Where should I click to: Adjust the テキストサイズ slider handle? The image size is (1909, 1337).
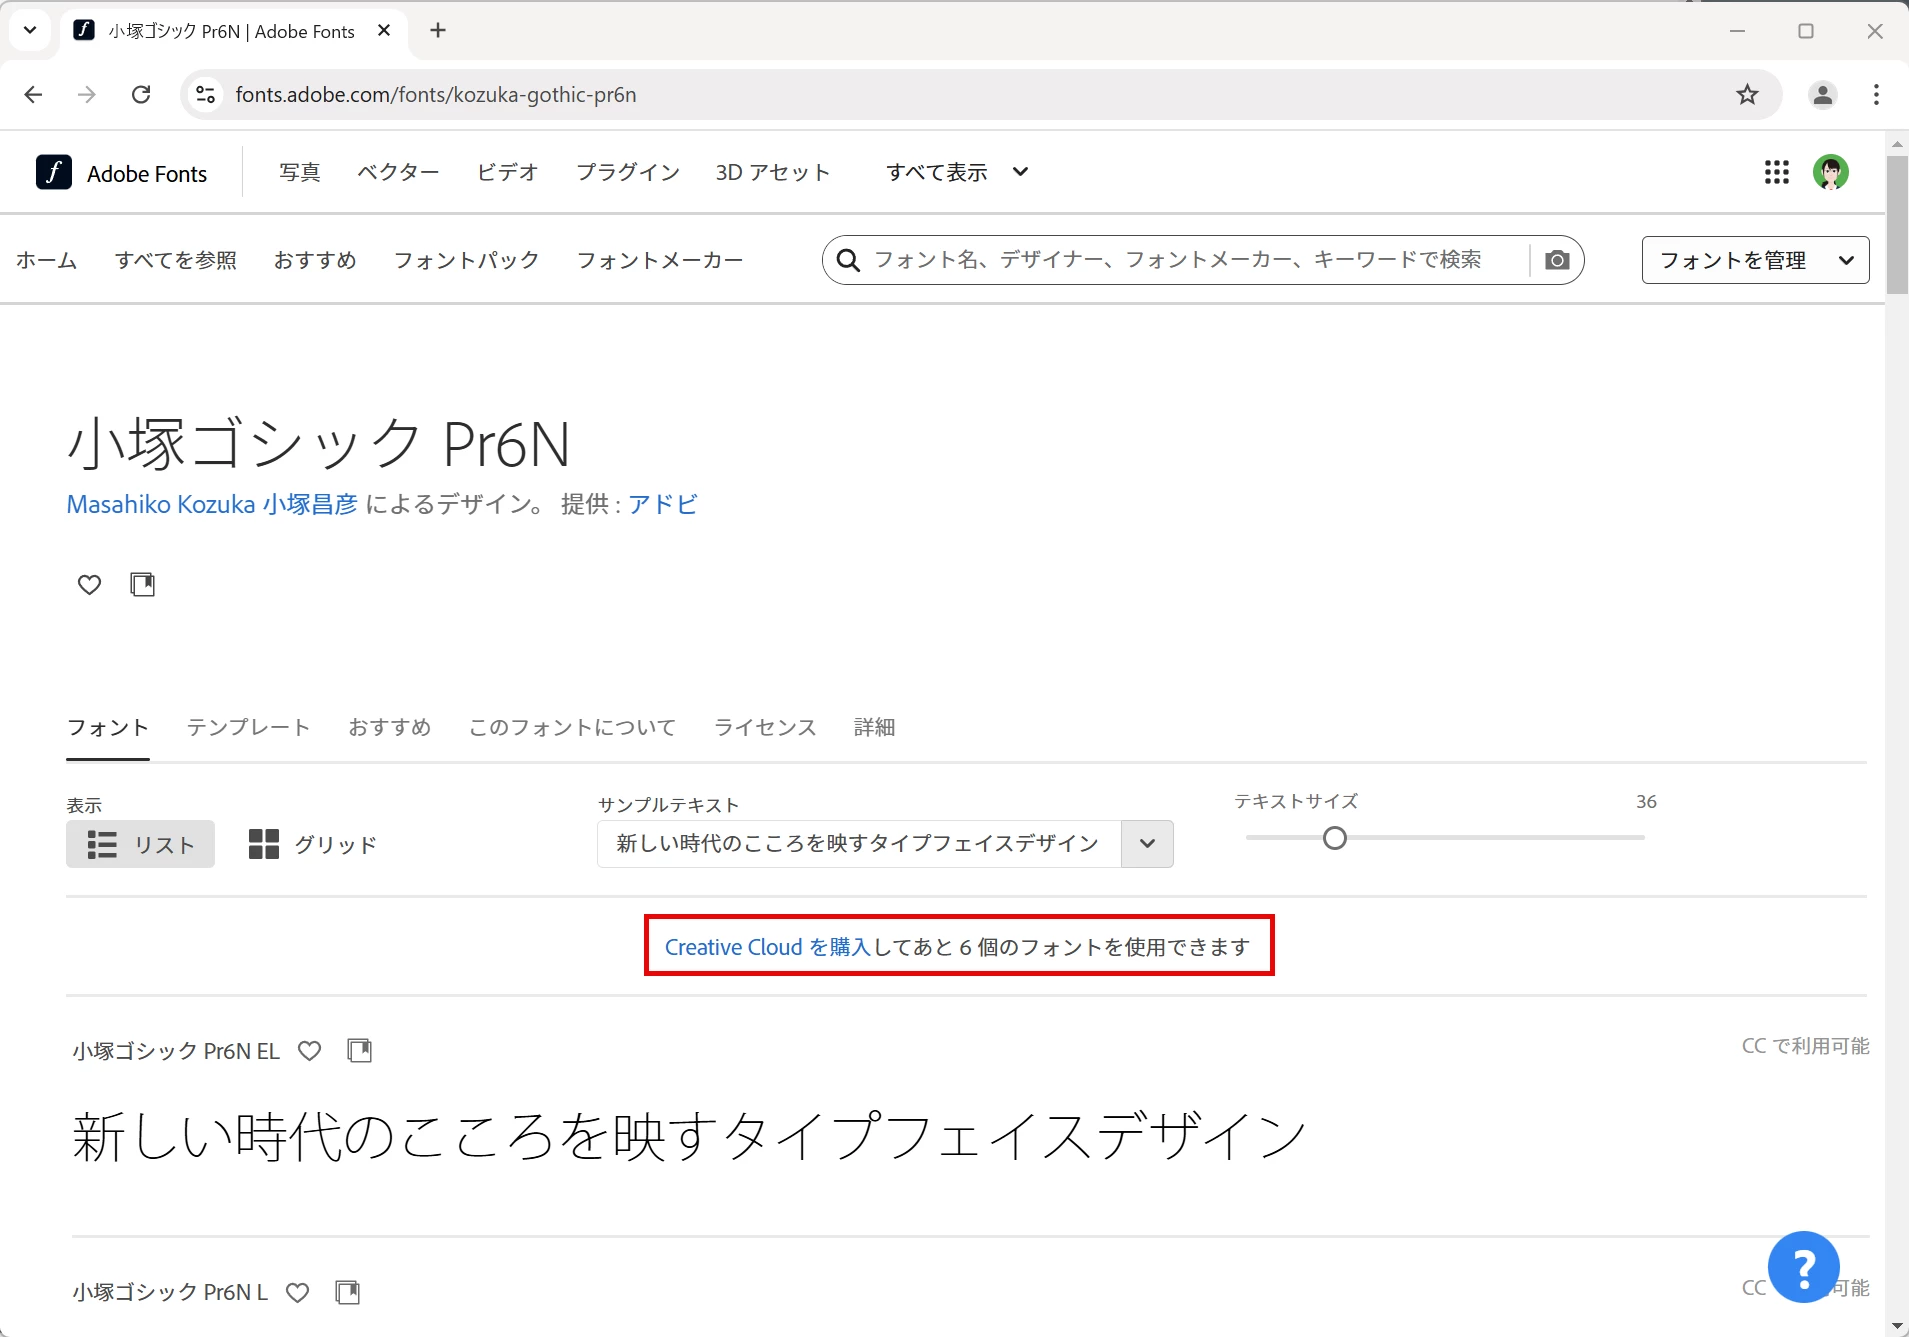tap(1334, 838)
